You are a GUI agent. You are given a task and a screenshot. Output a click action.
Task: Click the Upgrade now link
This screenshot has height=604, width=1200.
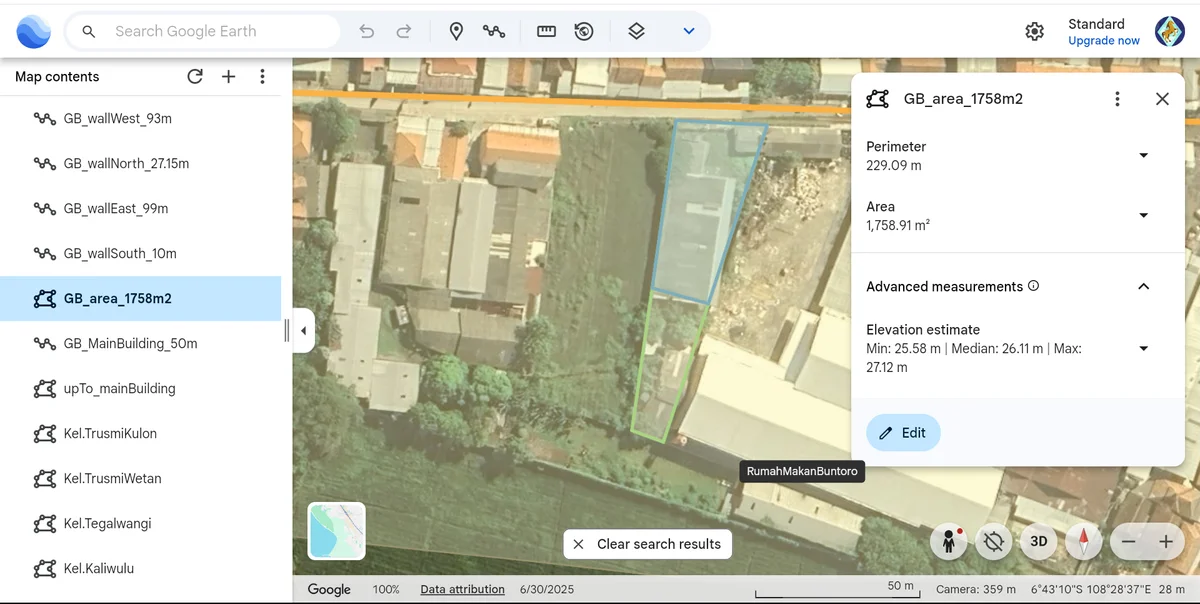point(1103,41)
